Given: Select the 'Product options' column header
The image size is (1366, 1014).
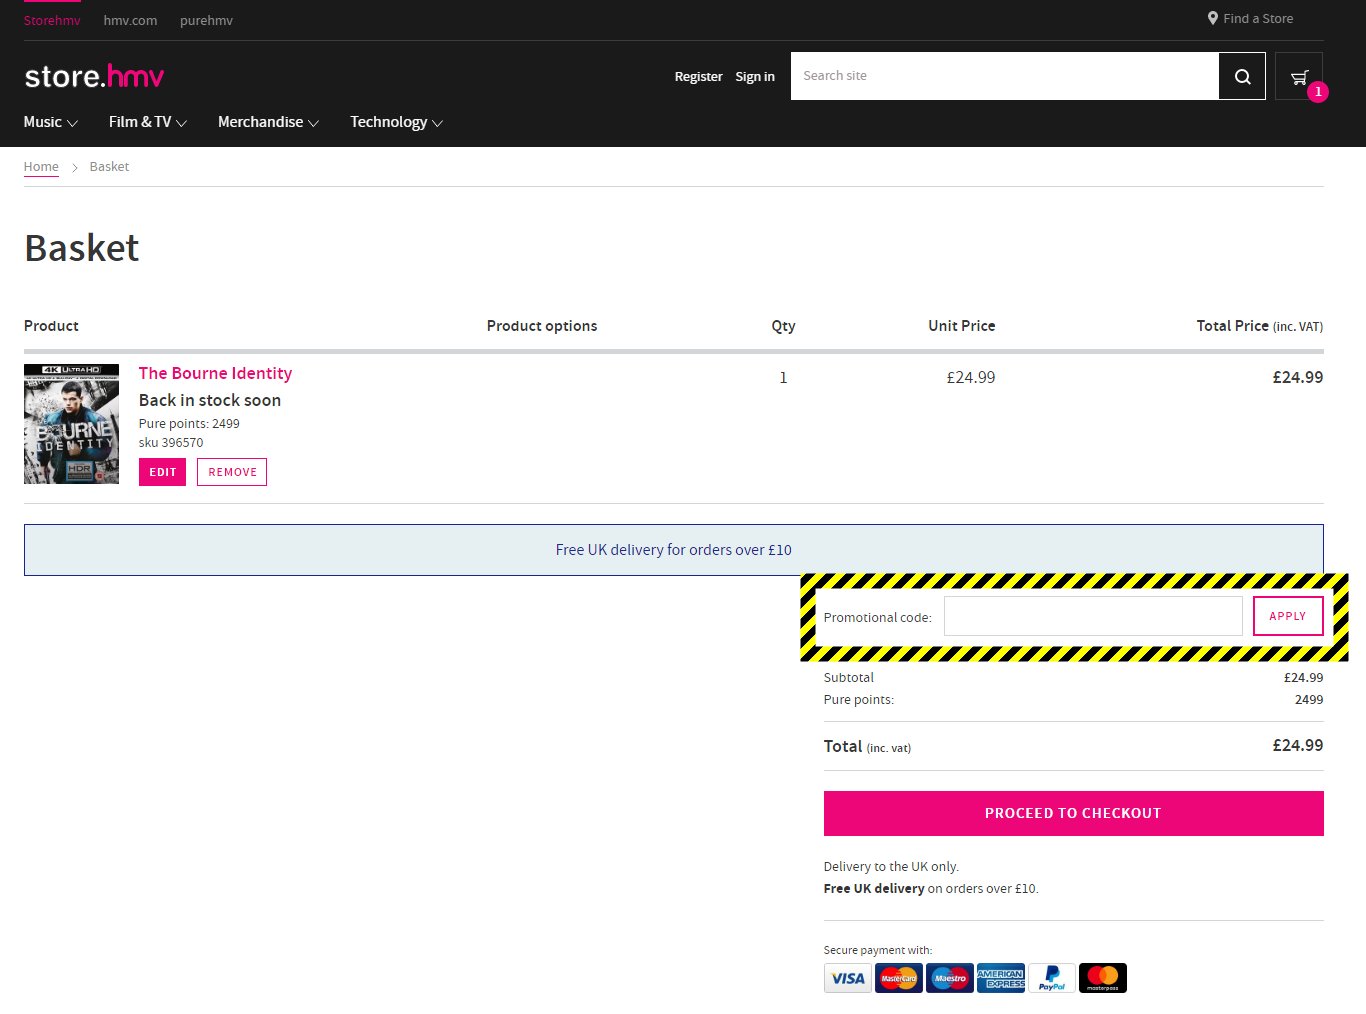Looking at the screenshot, I should point(542,326).
